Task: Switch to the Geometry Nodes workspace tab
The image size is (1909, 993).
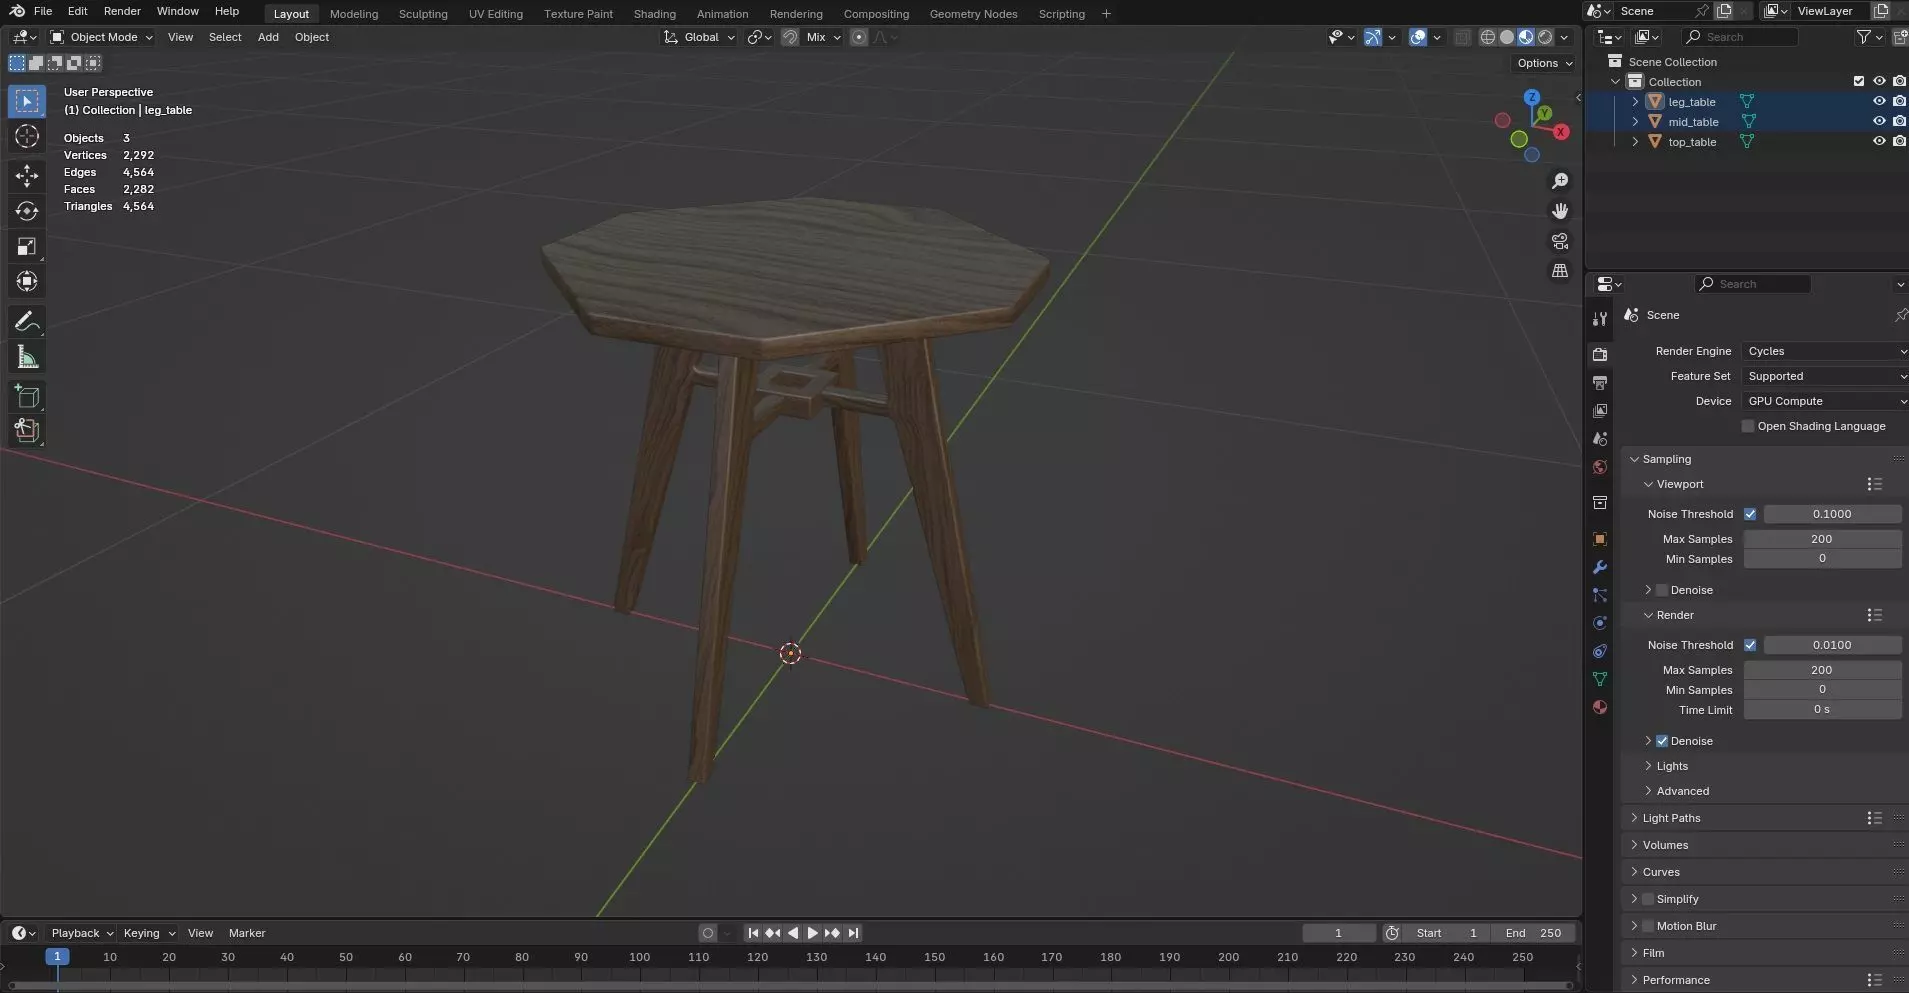Action: point(973,14)
